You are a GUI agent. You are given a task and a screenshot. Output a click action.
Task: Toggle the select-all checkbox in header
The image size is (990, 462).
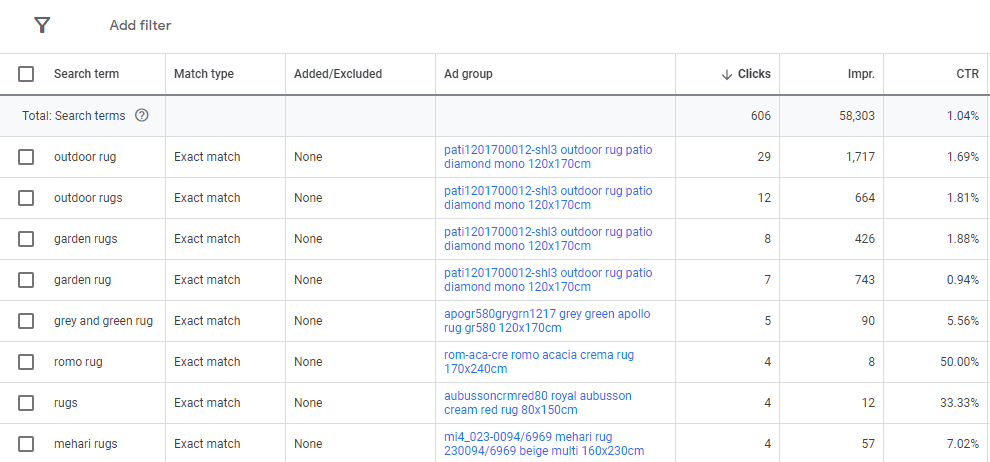tap(26, 74)
